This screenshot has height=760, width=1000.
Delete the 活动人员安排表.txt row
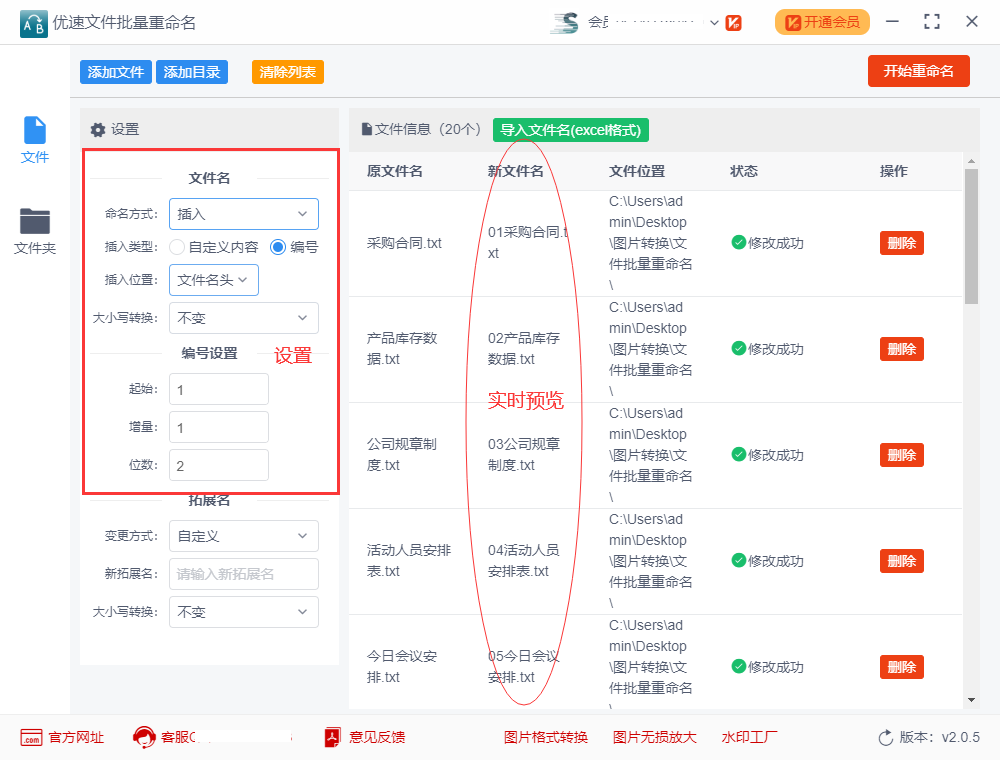902,561
